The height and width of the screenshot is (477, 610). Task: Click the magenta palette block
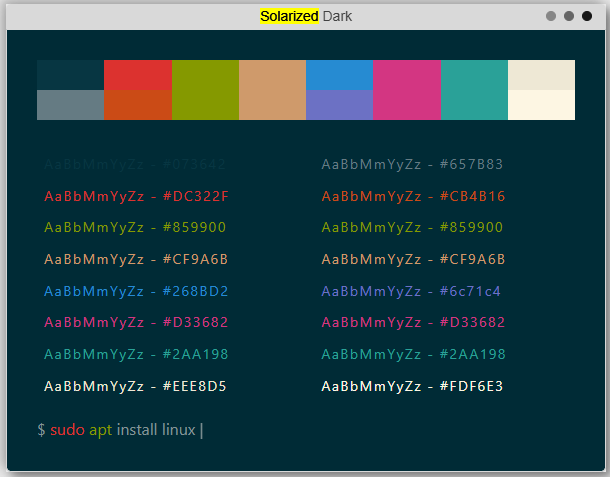[407, 90]
